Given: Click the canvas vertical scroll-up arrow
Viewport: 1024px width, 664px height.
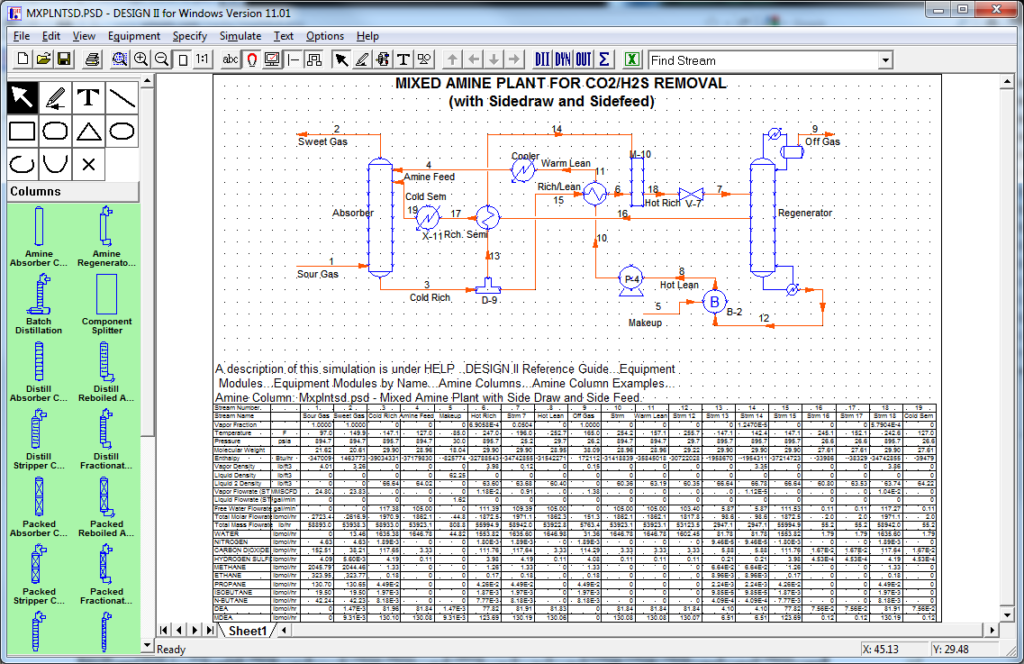Looking at the screenshot, I should pyautogui.click(x=1007, y=82).
